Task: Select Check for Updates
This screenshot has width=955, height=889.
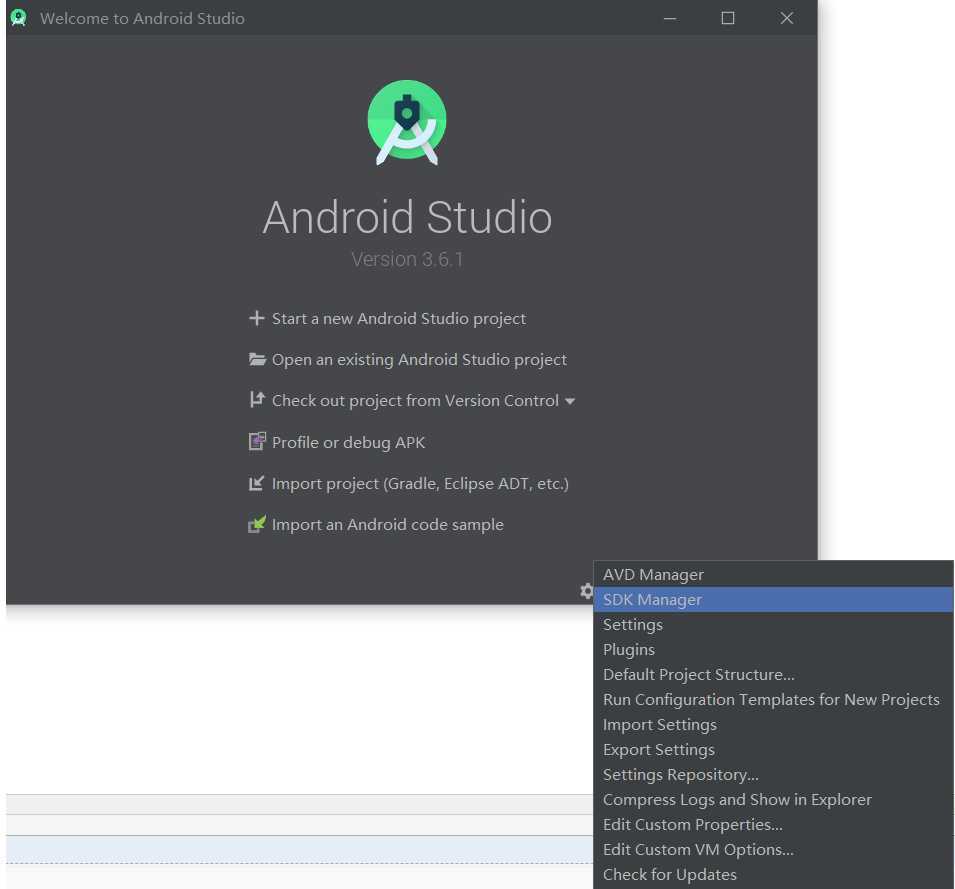Action: coord(774,874)
